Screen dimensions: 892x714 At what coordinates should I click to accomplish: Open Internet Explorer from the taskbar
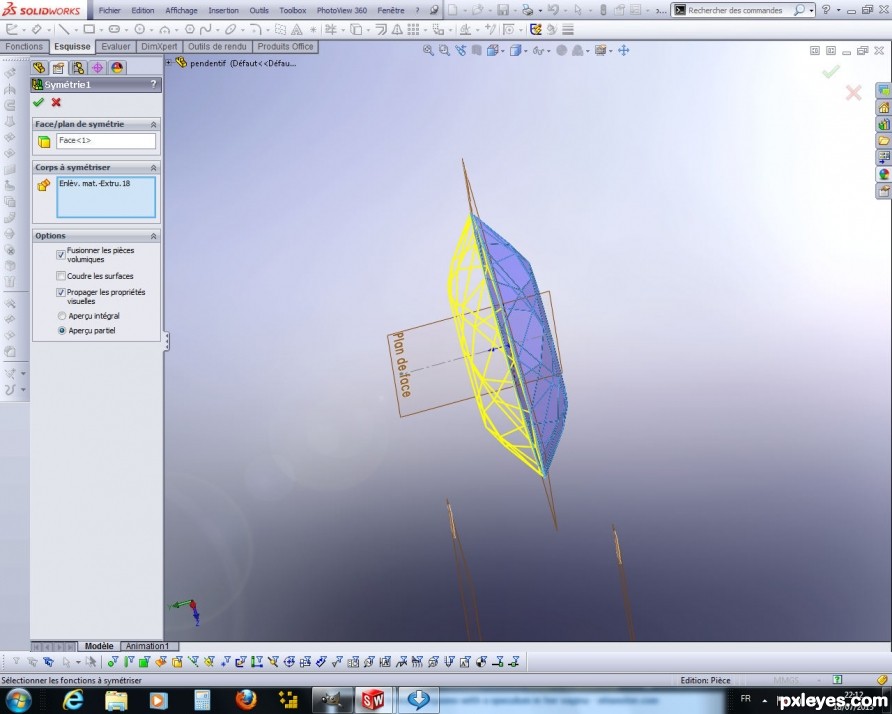click(72, 700)
